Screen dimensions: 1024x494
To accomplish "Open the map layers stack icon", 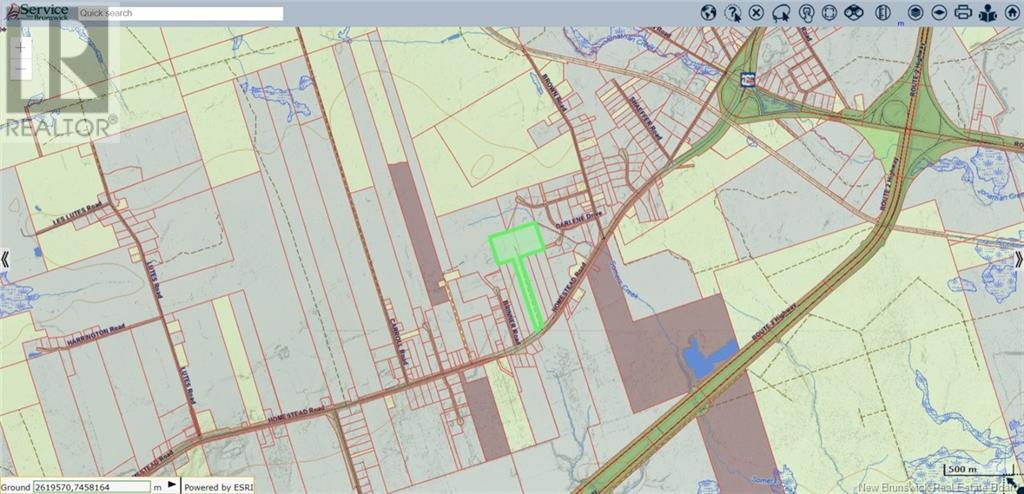I will click(x=914, y=13).
